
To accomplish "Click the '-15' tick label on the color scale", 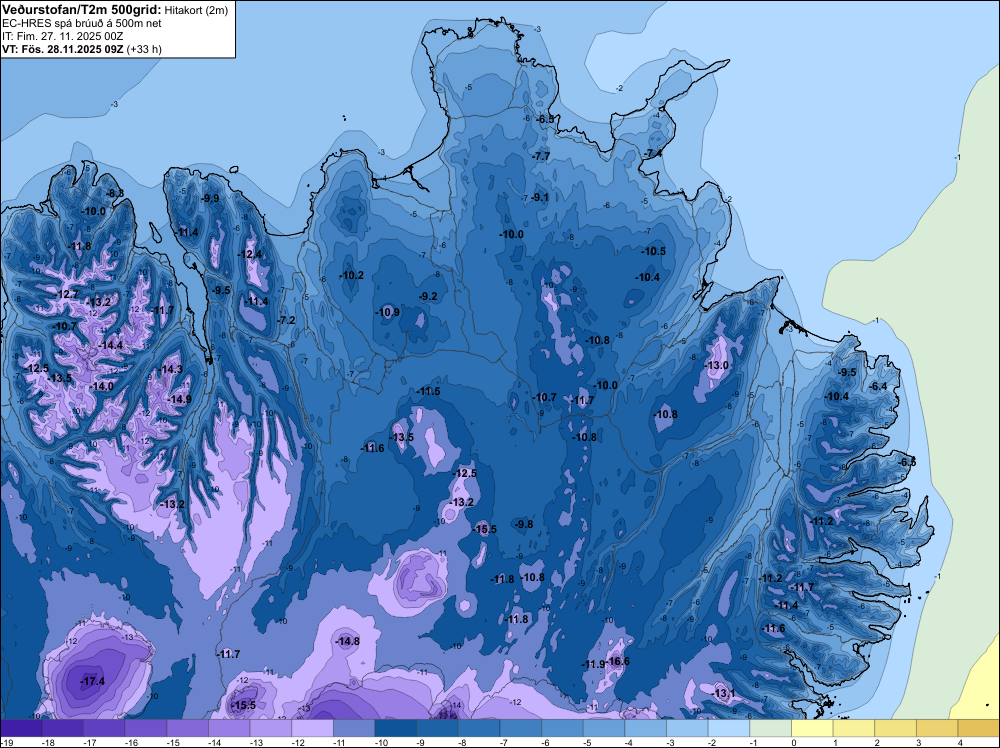I will pos(172,743).
